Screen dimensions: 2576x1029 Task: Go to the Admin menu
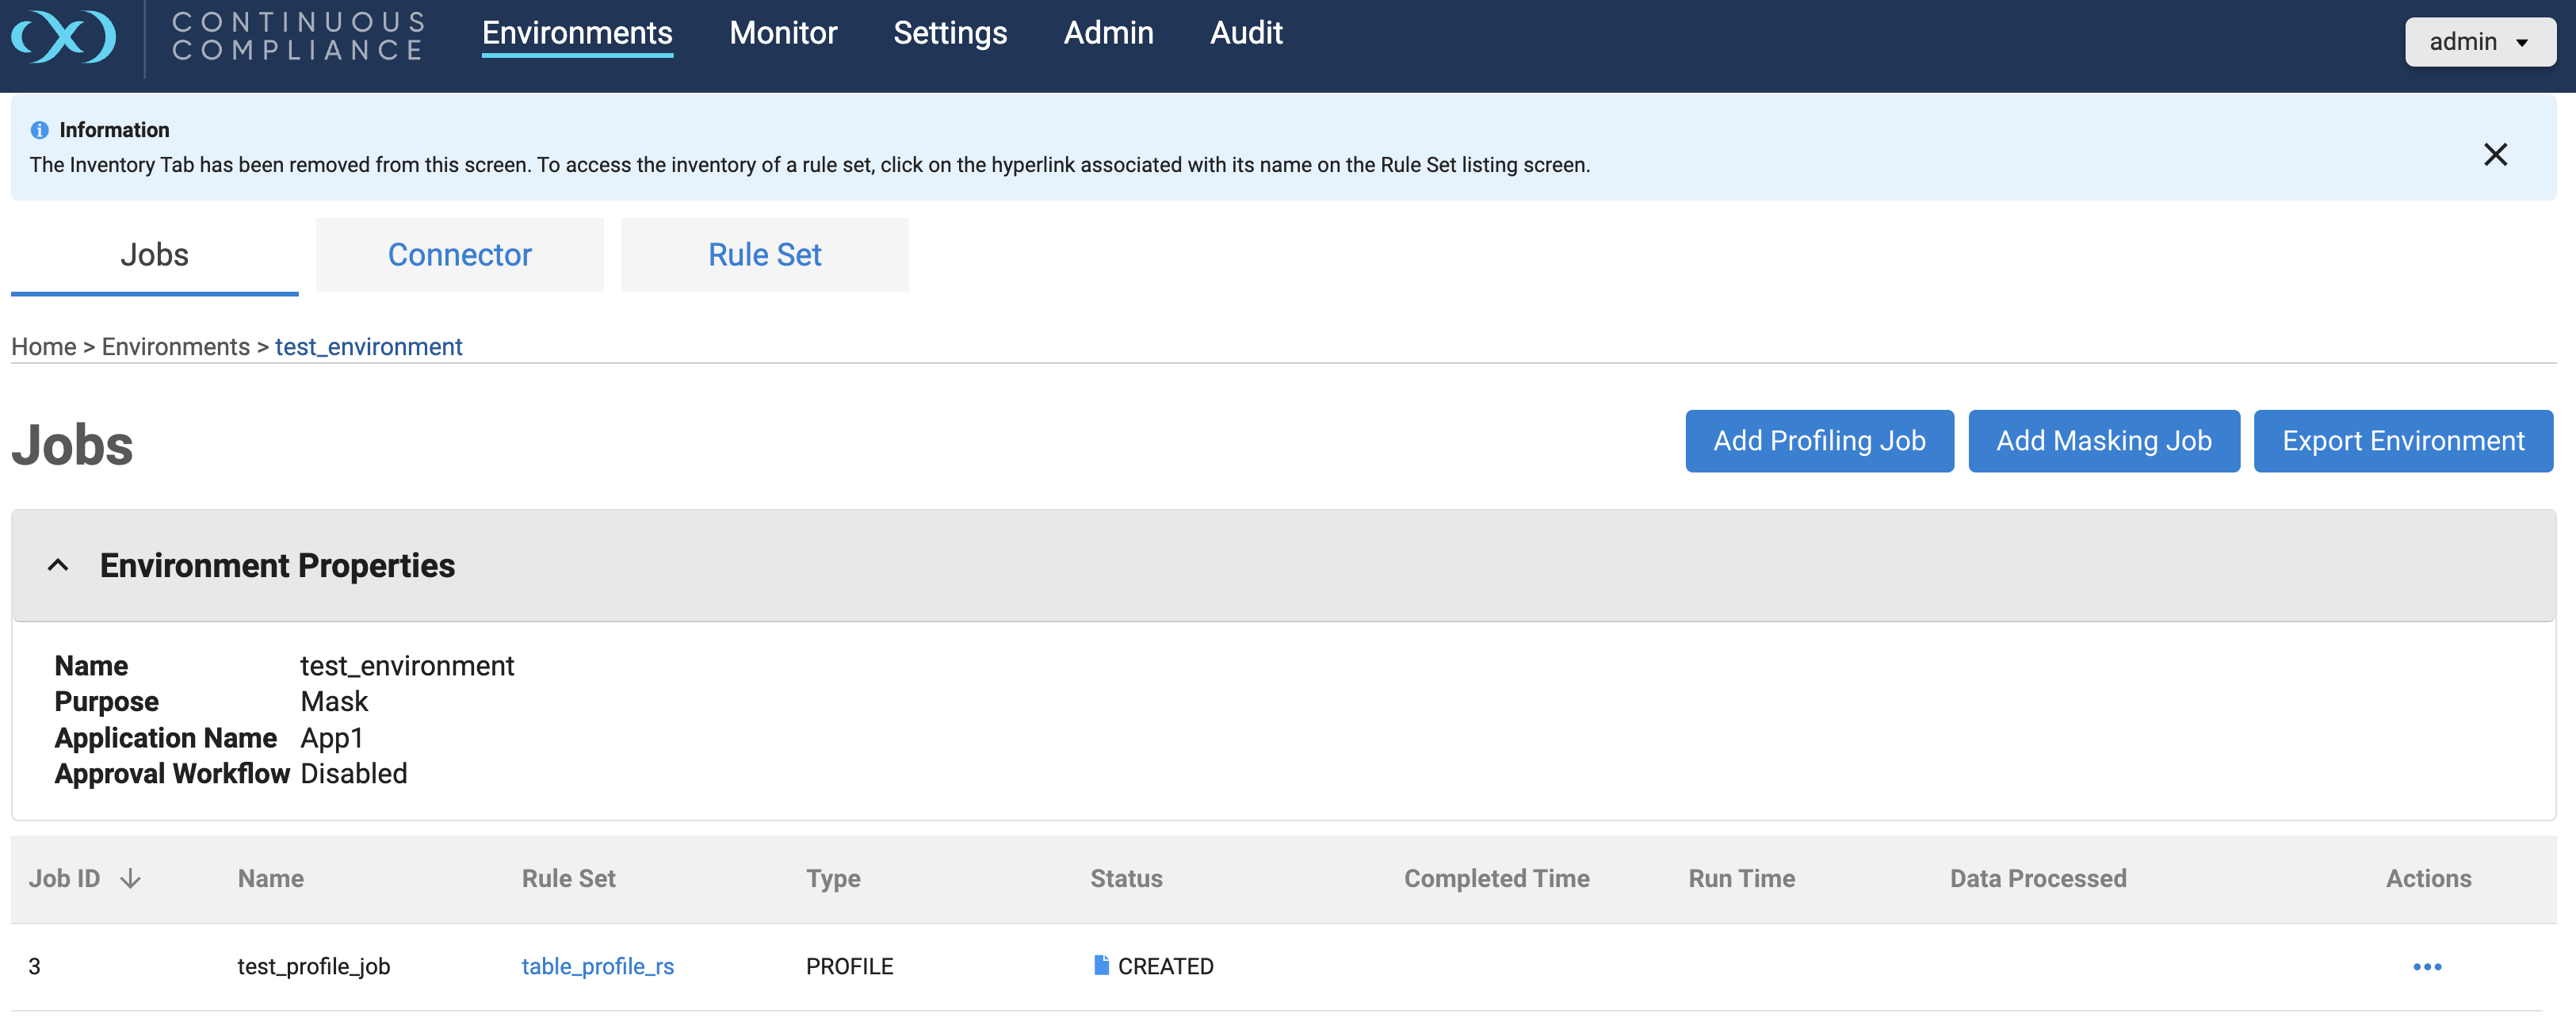click(x=1107, y=33)
